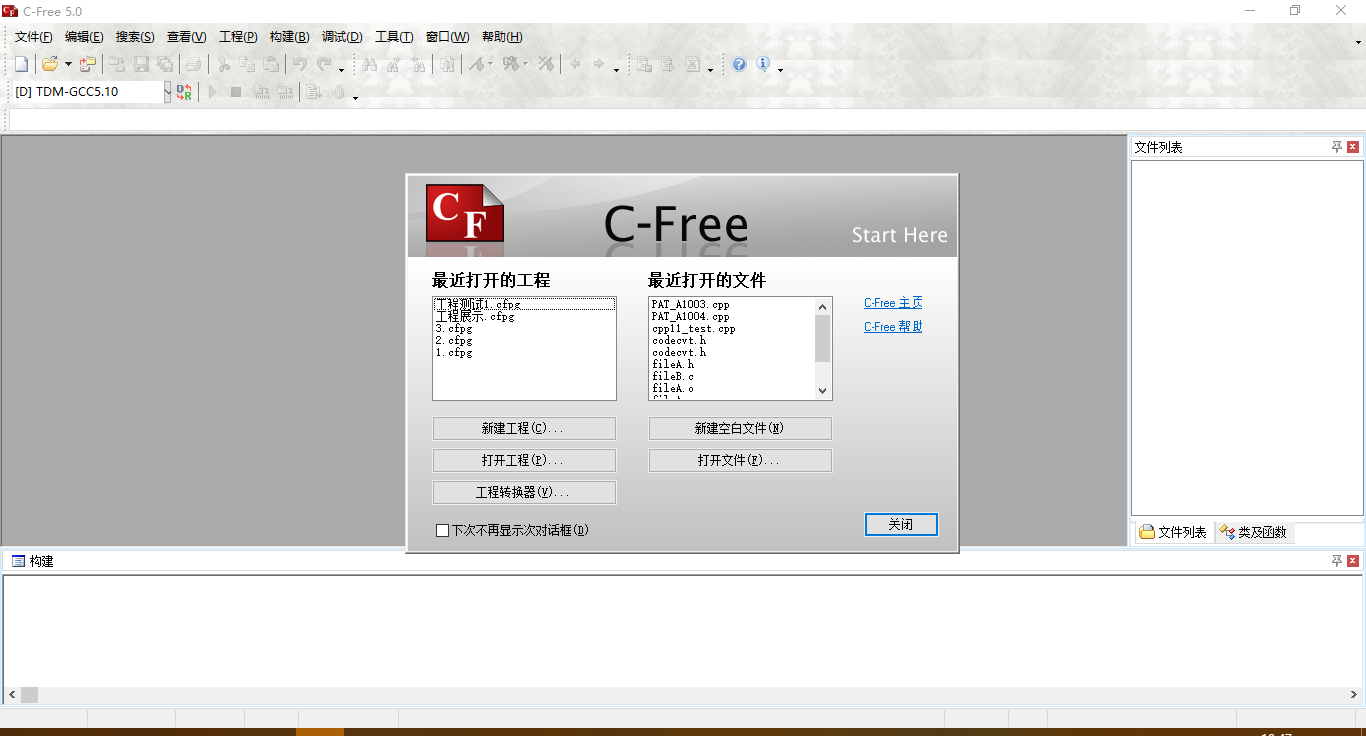Click the Open File folder icon
Screen dimensions: 1366x736
49,64
